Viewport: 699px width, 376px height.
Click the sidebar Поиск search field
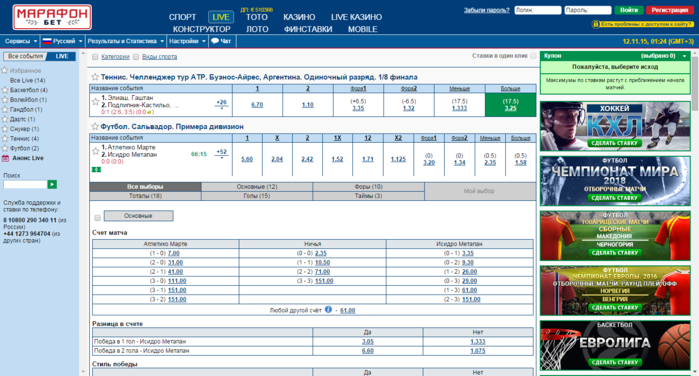(x=25, y=184)
